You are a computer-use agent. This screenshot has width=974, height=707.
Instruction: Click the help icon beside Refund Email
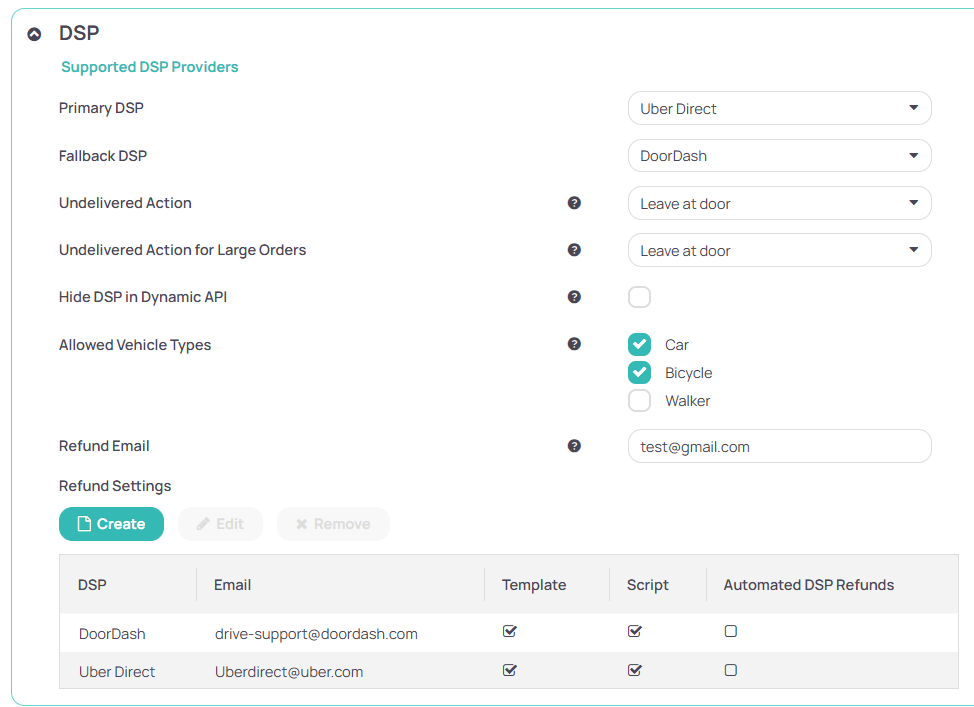point(575,445)
